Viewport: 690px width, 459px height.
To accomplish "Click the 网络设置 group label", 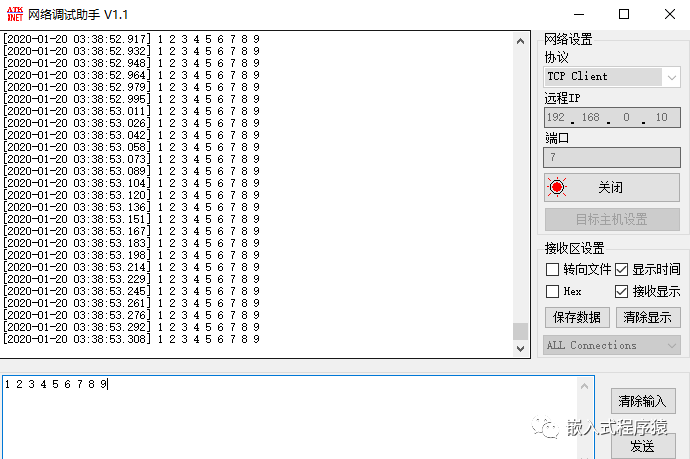I will pos(568,39).
